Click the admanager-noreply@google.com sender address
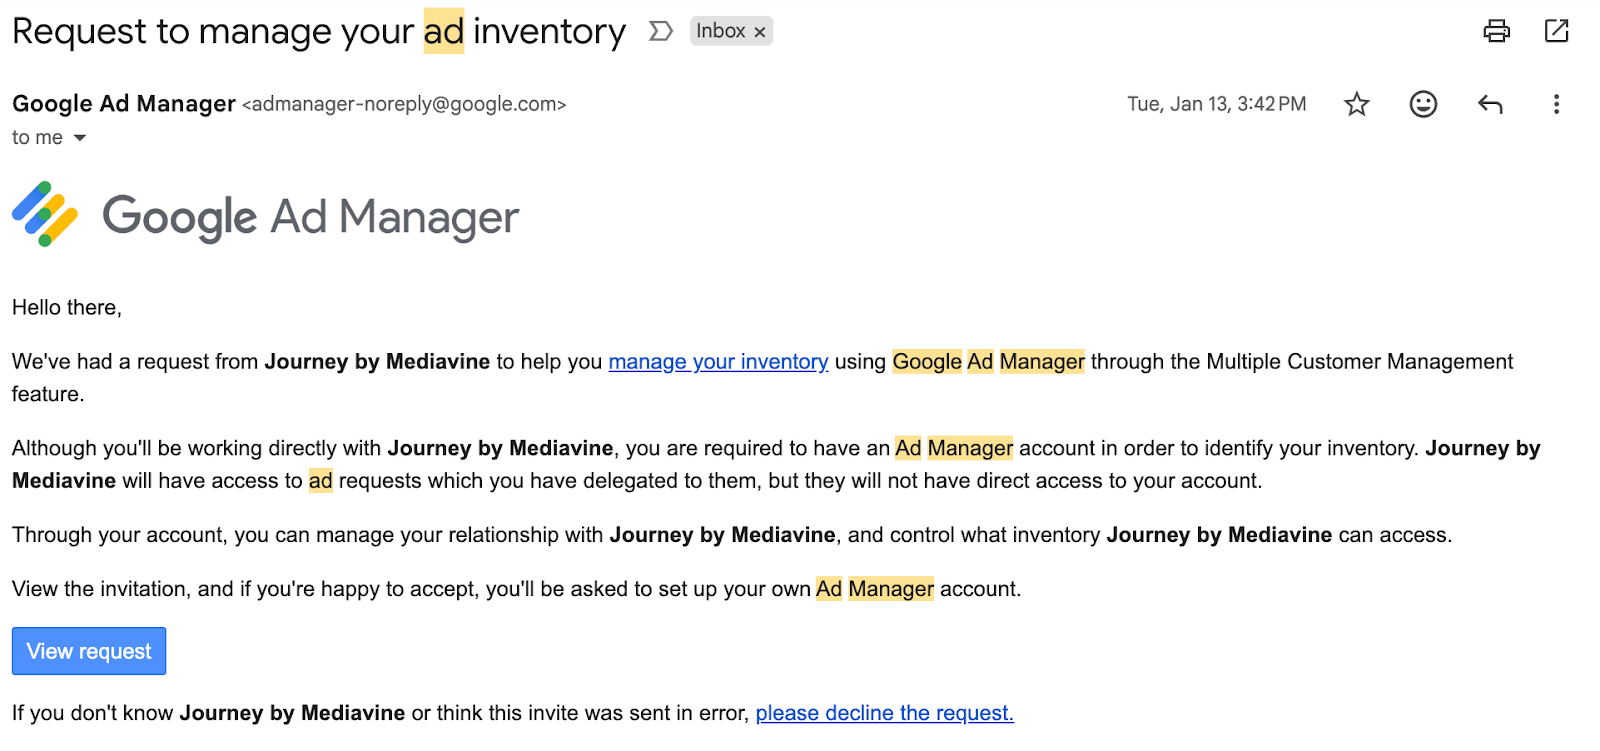The image size is (1600, 751). pyautogui.click(x=404, y=104)
